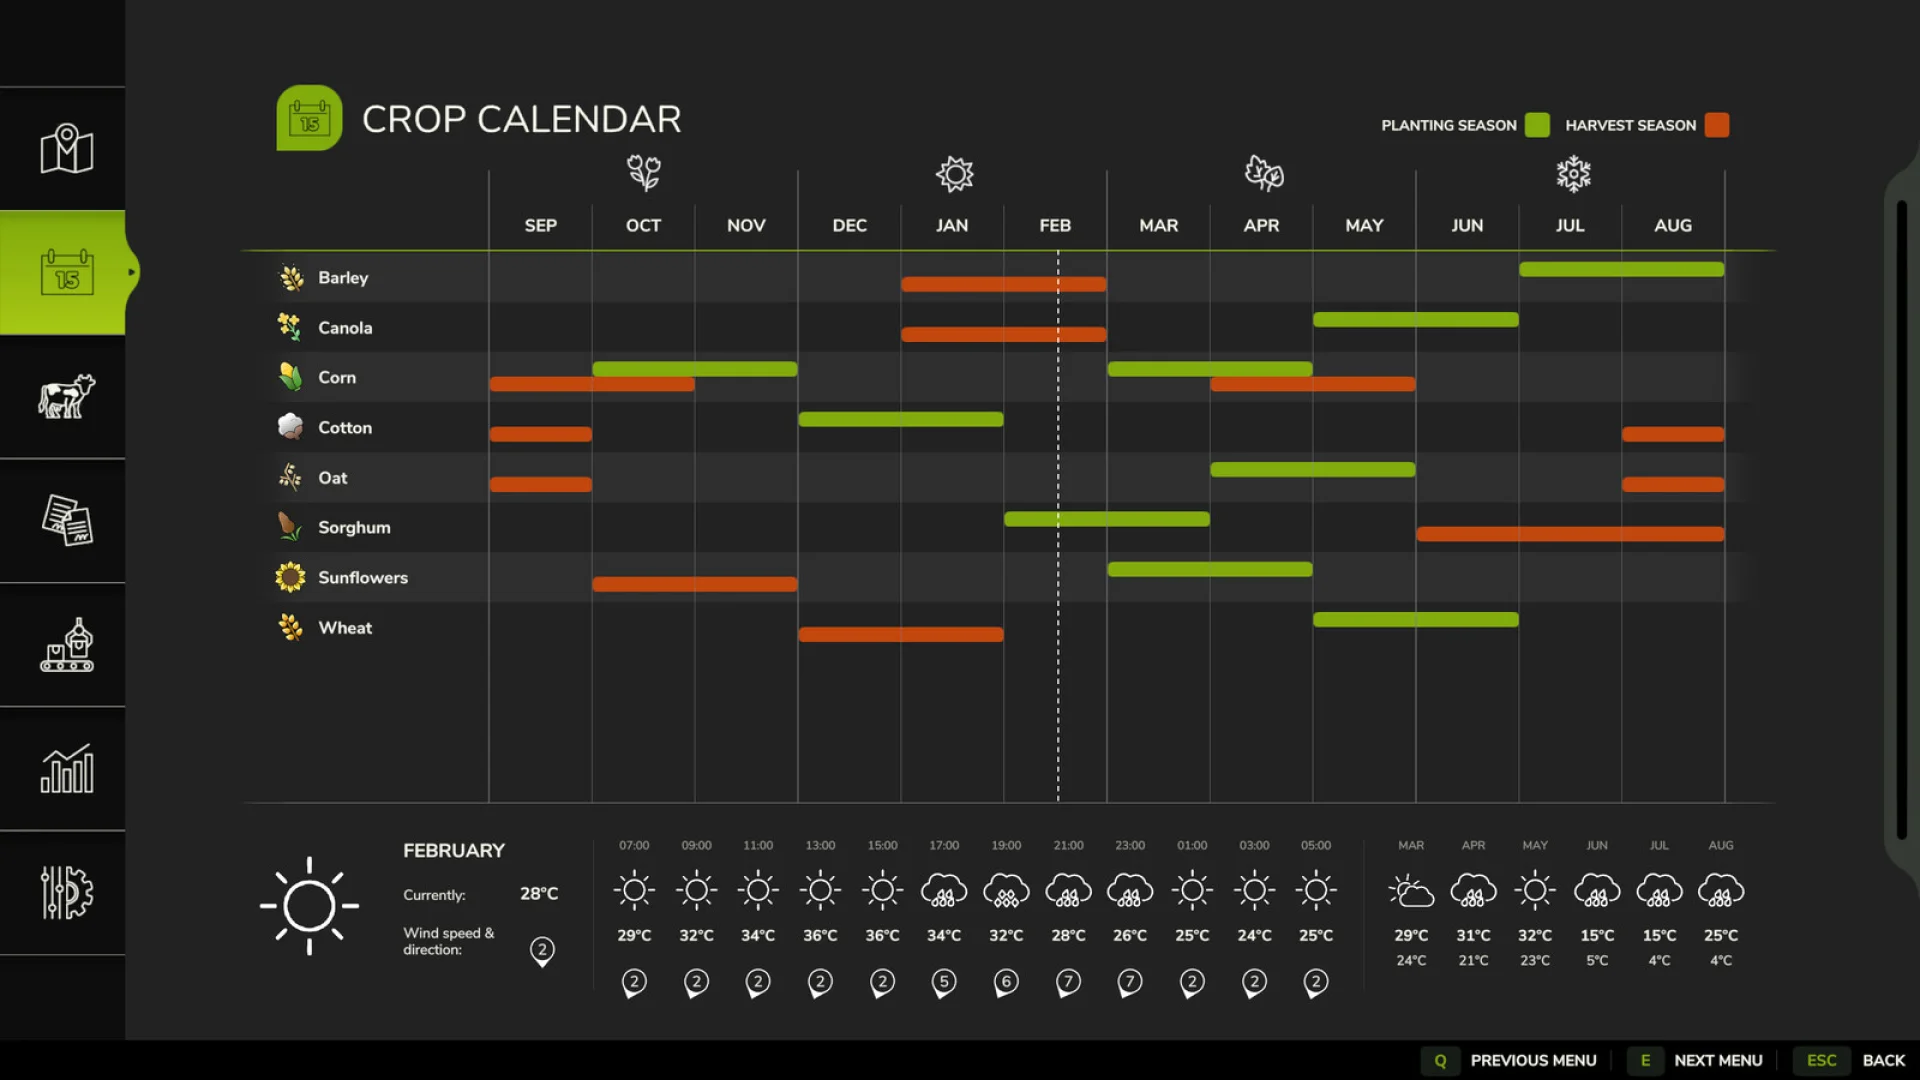This screenshot has height=1080, width=1920.
Task: Select the FEB month header
Action: click(x=1055, y=225)
